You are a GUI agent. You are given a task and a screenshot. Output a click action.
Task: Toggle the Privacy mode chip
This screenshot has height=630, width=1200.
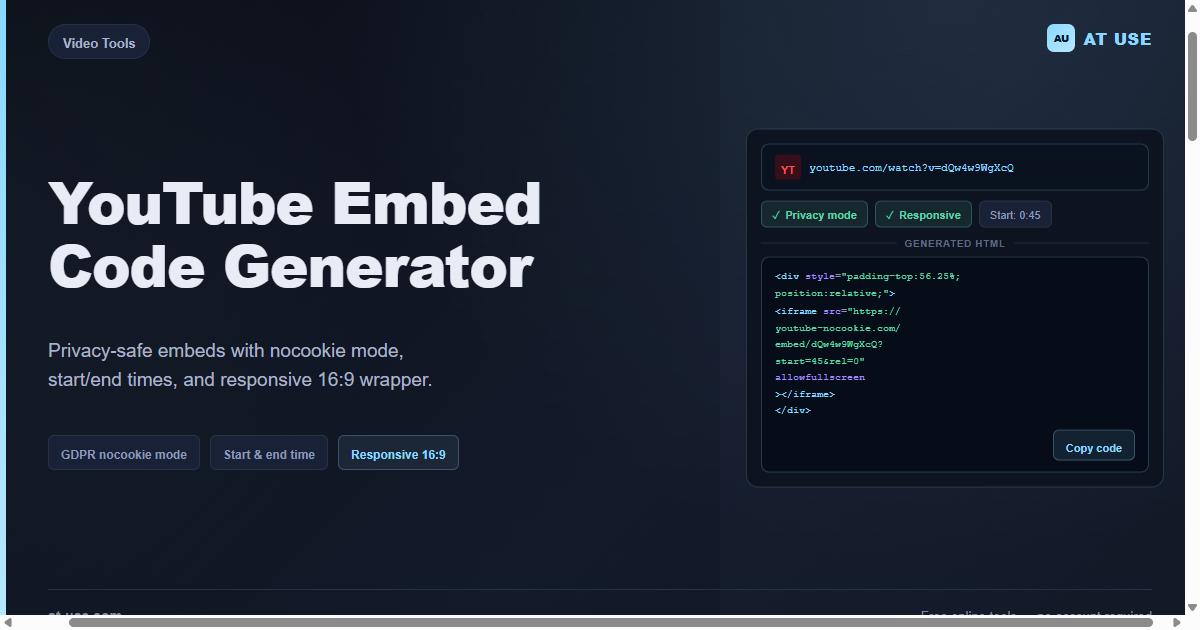[x=814, y=215]
